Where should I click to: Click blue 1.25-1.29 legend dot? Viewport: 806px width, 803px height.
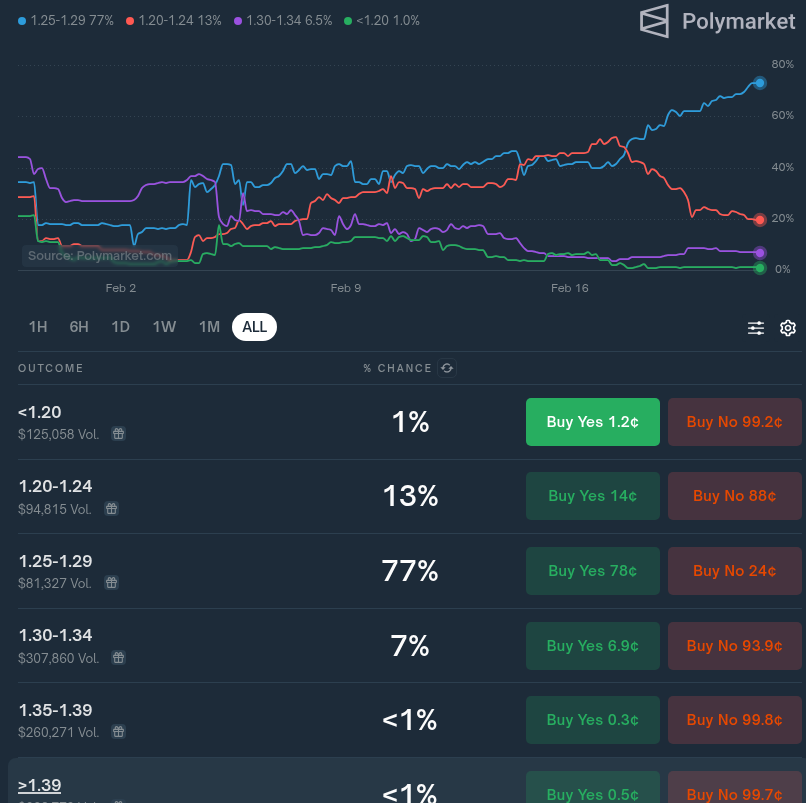click(x=22, y=21)
